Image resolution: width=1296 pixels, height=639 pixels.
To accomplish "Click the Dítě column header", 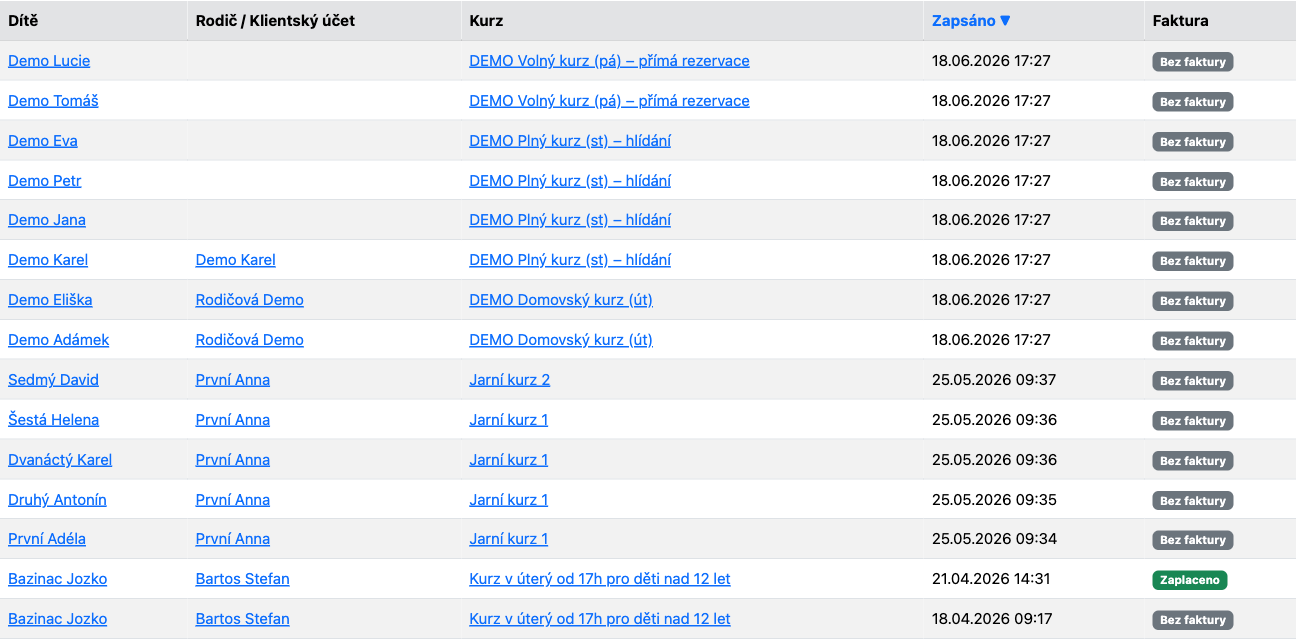I will [x=23, y=20].
